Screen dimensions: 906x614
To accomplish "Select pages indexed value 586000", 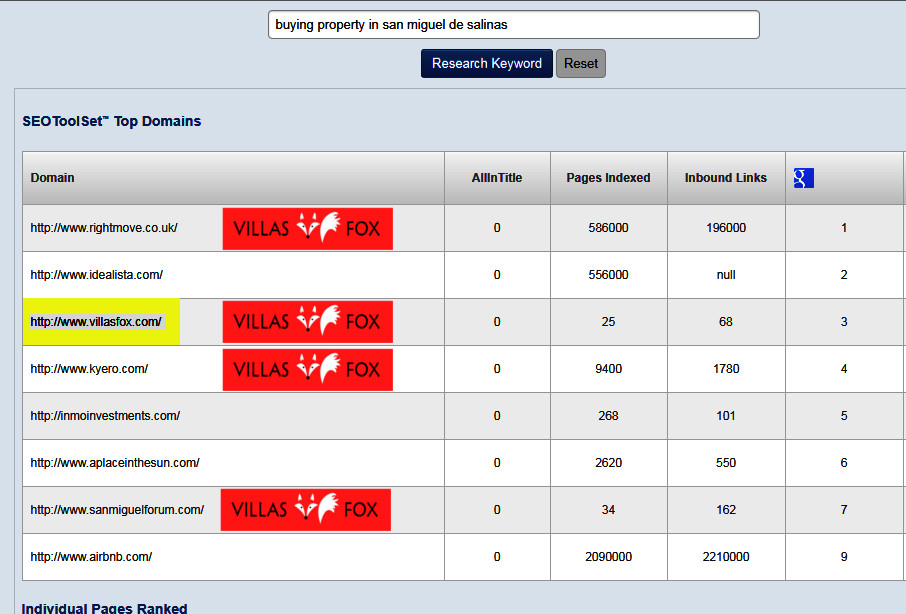I will (608, 228).
